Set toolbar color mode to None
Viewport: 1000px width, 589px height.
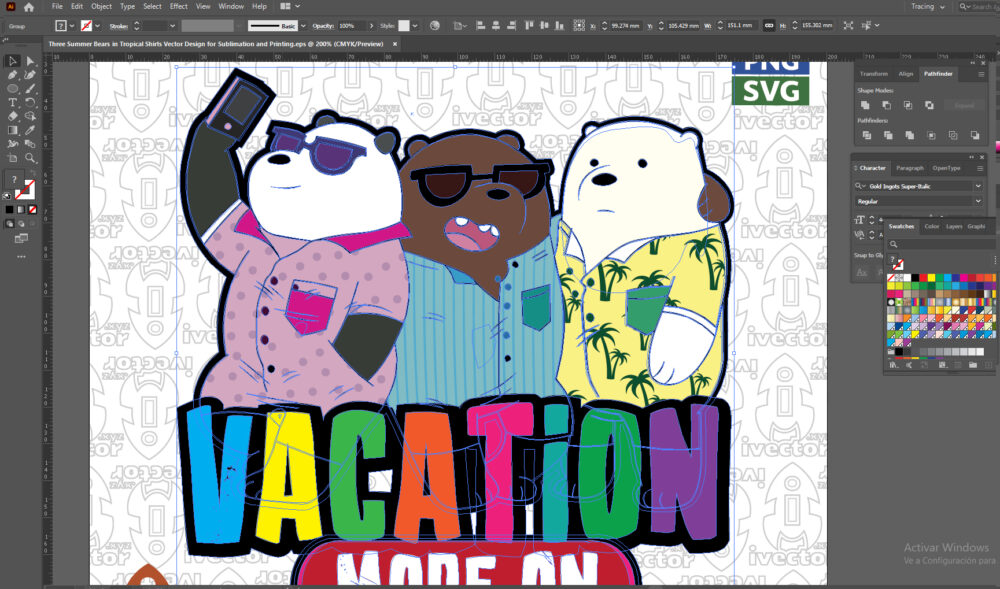(x=33, y=210)
